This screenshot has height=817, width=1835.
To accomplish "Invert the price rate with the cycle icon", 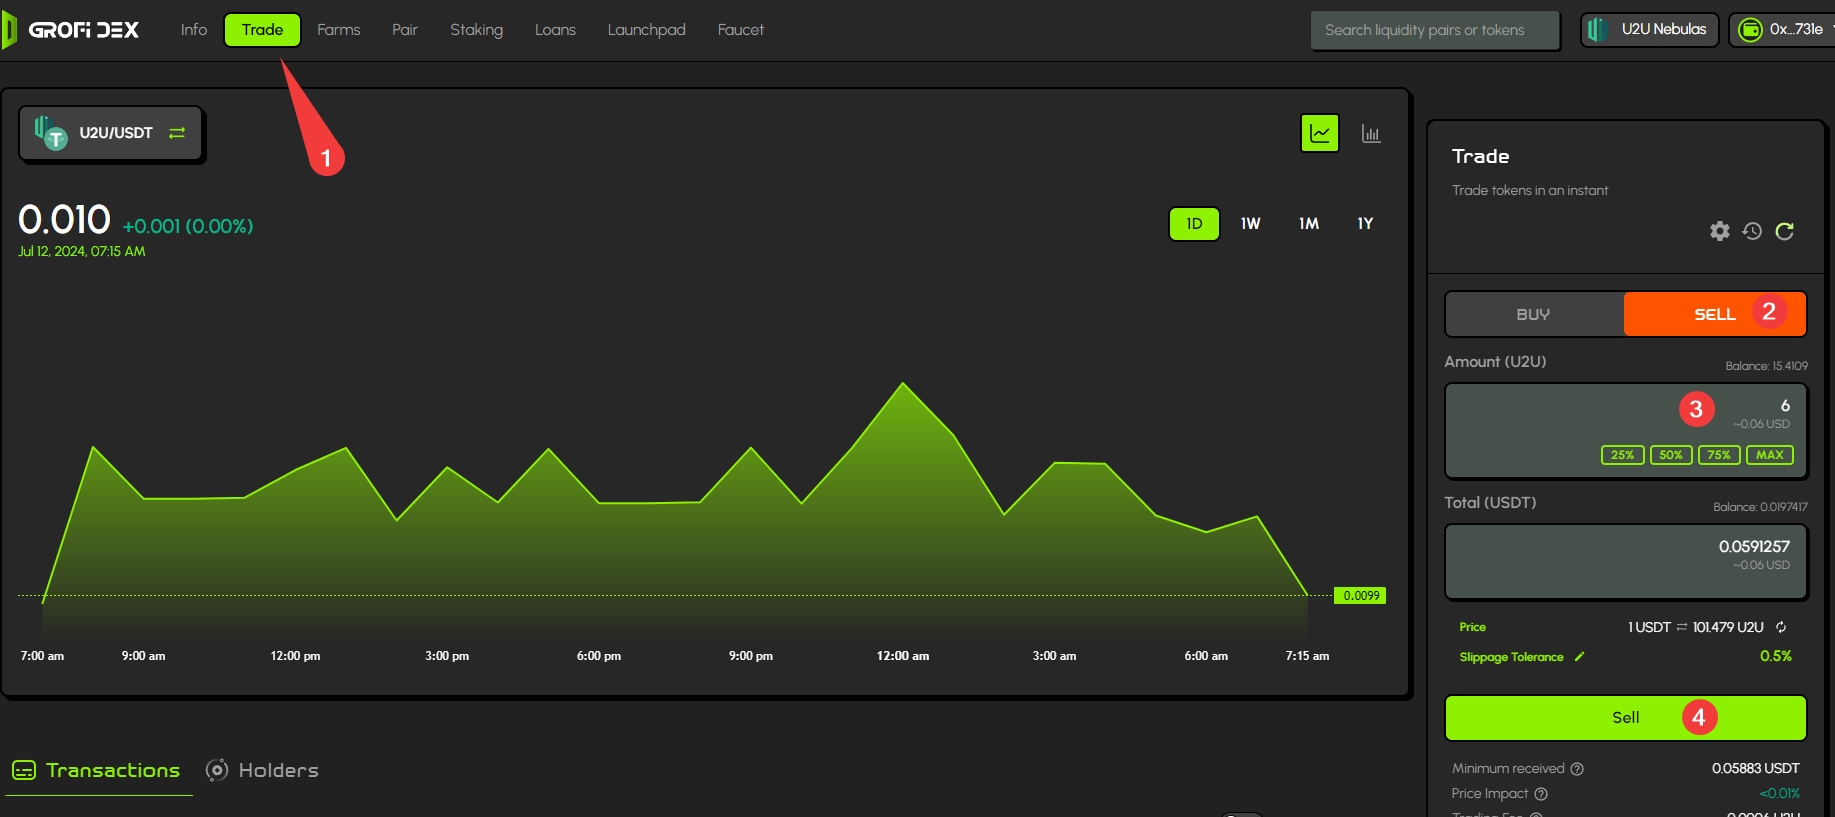I will 1781,627.
